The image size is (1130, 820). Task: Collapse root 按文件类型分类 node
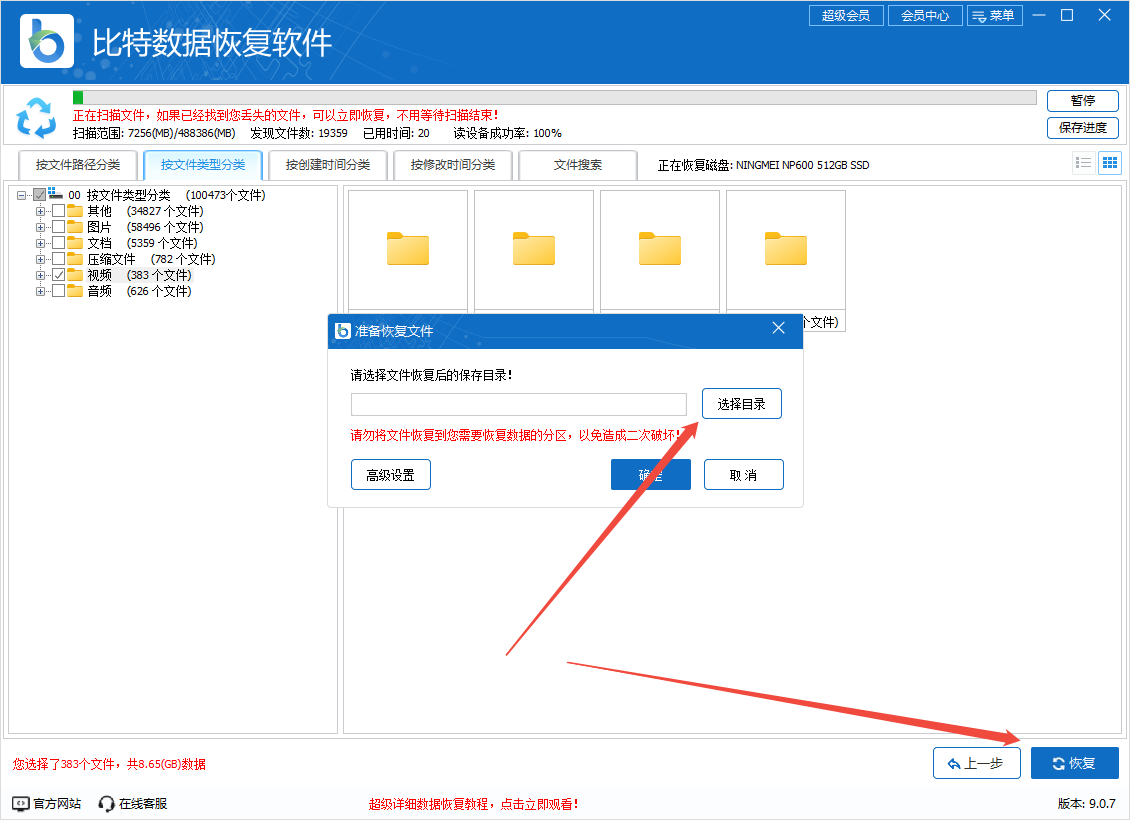22,195
